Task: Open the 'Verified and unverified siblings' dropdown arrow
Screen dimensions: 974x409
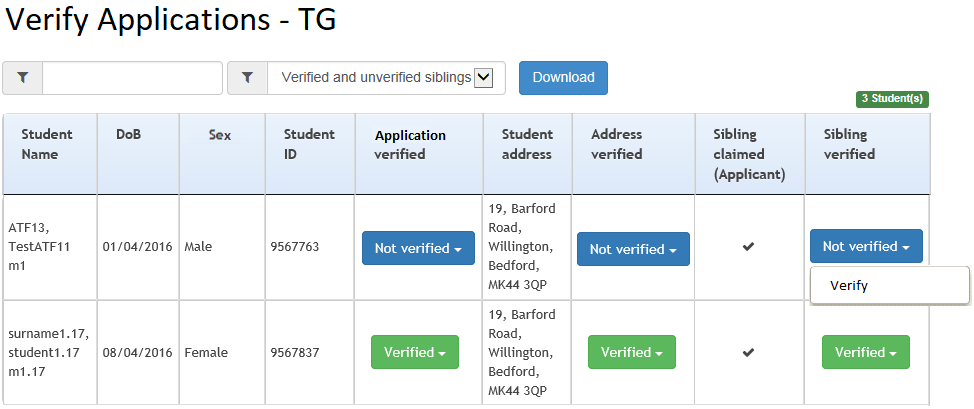Action: pyautogui.click(x=483, y=78)
